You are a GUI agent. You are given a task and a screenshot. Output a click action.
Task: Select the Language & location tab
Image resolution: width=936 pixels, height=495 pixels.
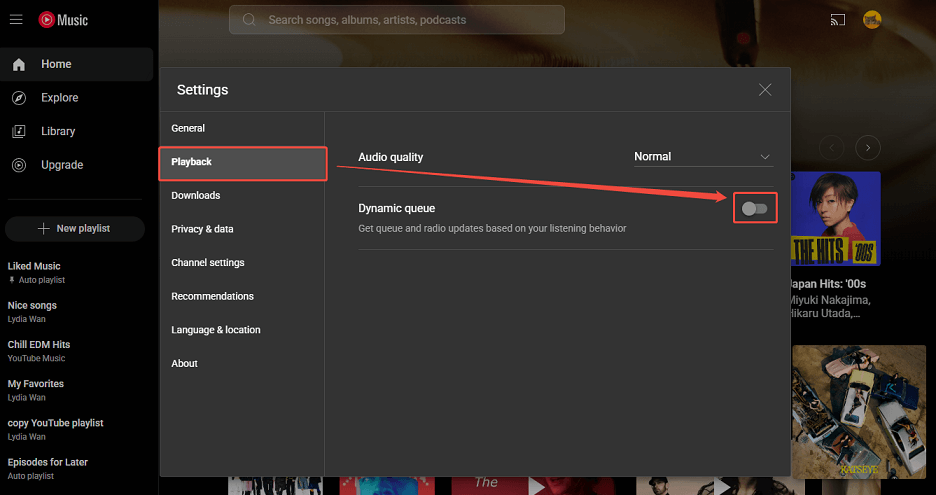pos(242,330)
